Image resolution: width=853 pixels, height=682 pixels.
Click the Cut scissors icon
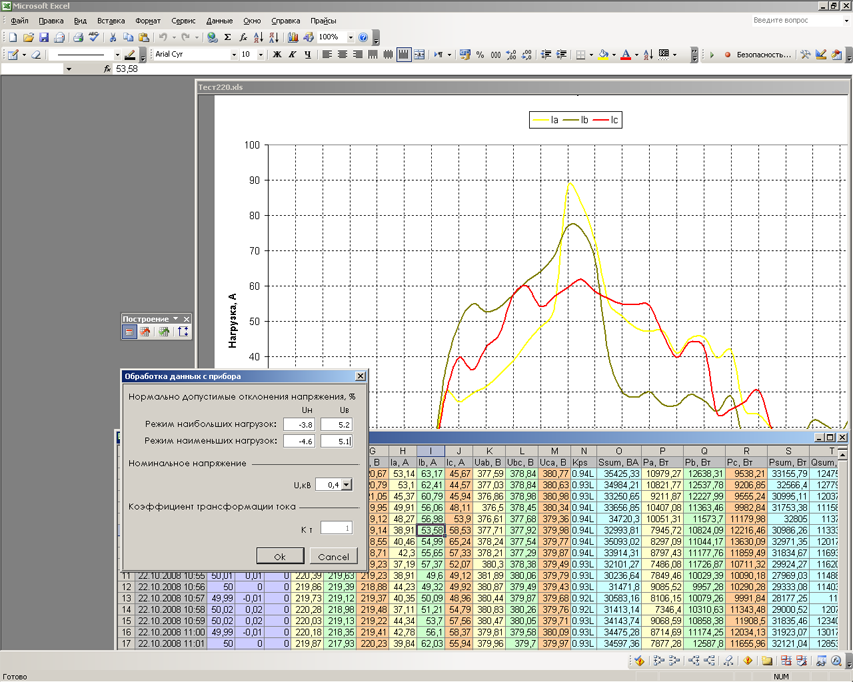click(113, 37)
